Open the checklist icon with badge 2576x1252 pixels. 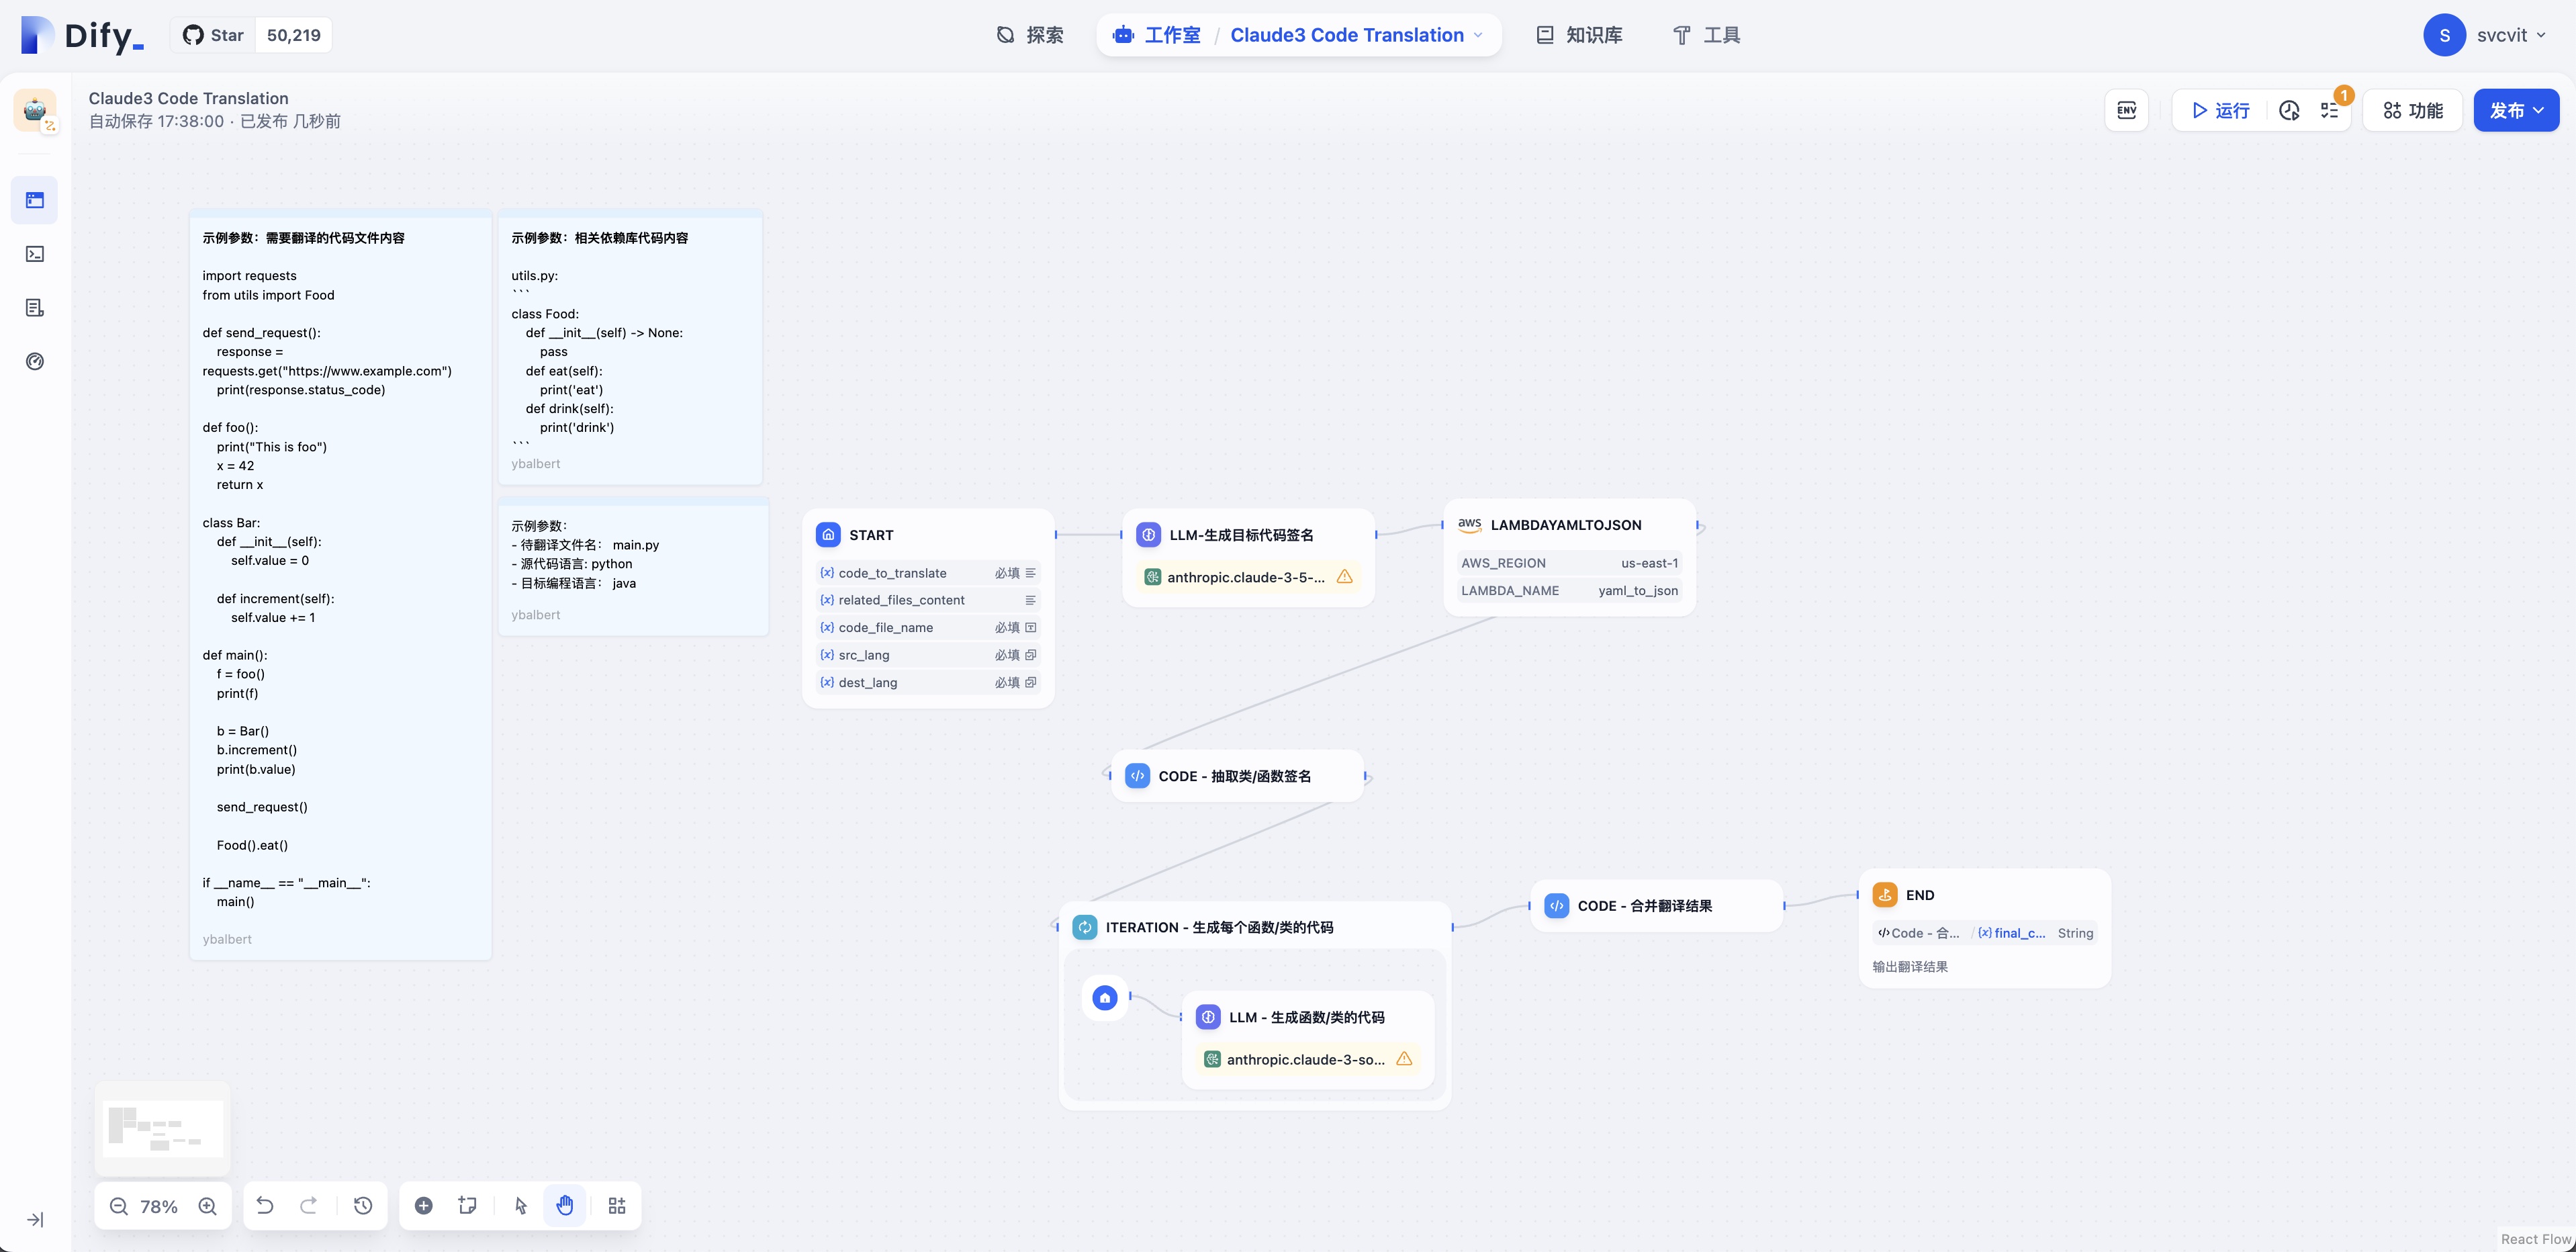point(2330,110)
